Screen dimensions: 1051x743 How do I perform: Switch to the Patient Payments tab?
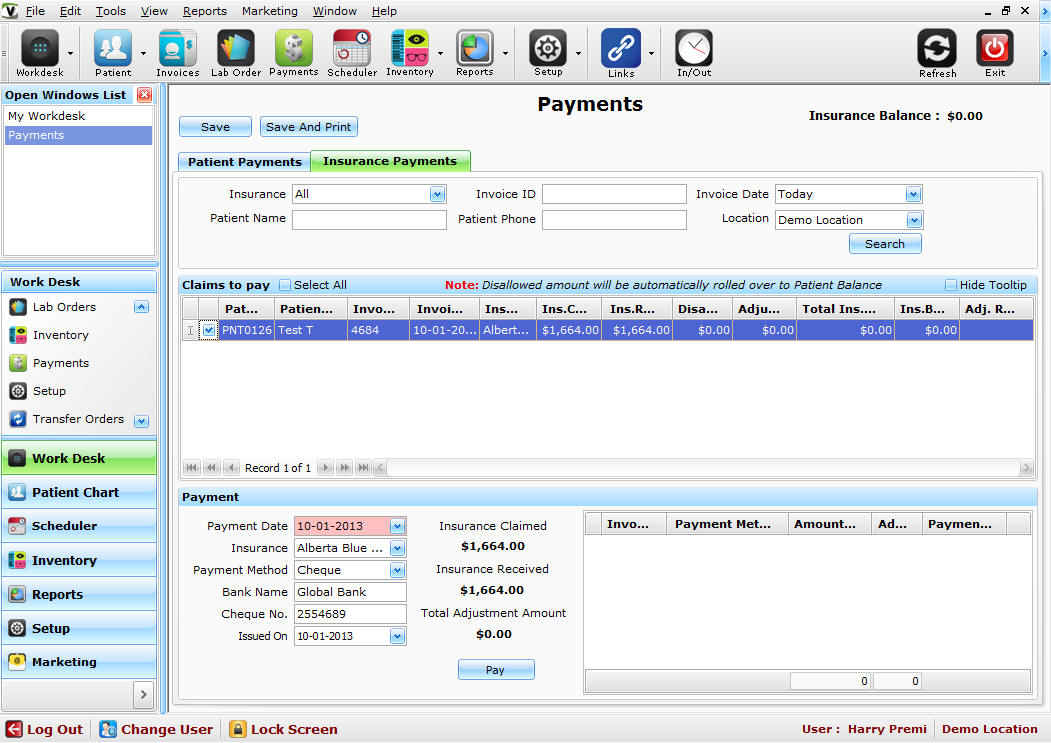coord(244,162)
